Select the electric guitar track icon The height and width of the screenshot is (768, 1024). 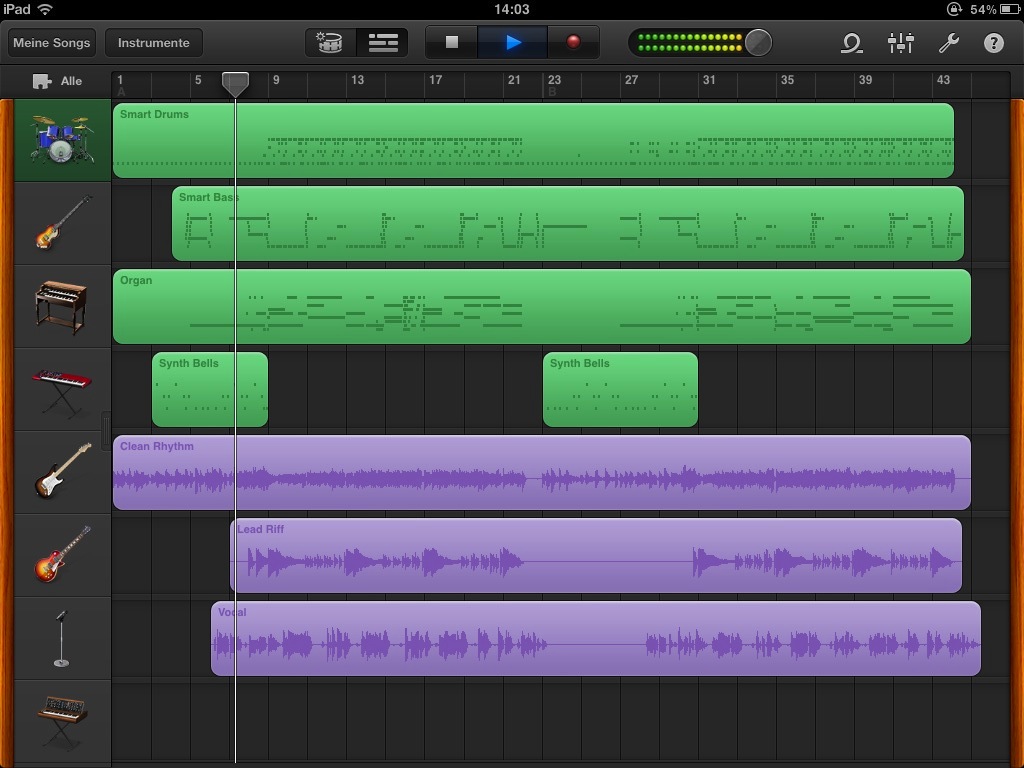[x=60, y=471]
